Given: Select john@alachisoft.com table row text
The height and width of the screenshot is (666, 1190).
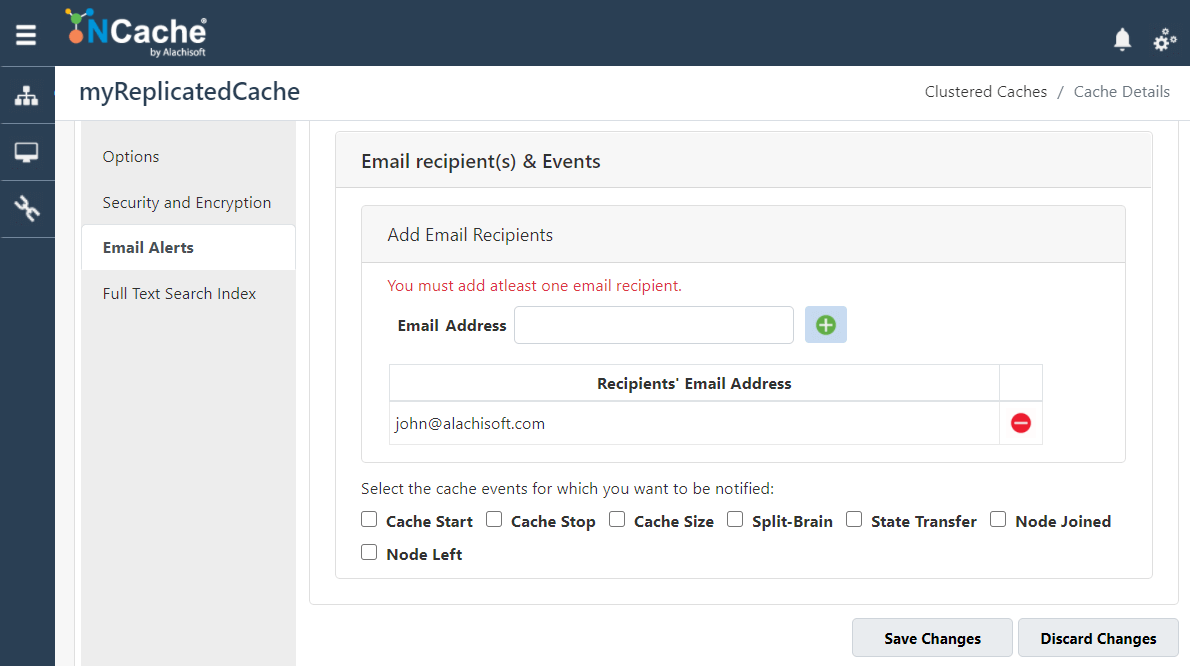Looking at the screenshot, I should (x=470, y=423).
